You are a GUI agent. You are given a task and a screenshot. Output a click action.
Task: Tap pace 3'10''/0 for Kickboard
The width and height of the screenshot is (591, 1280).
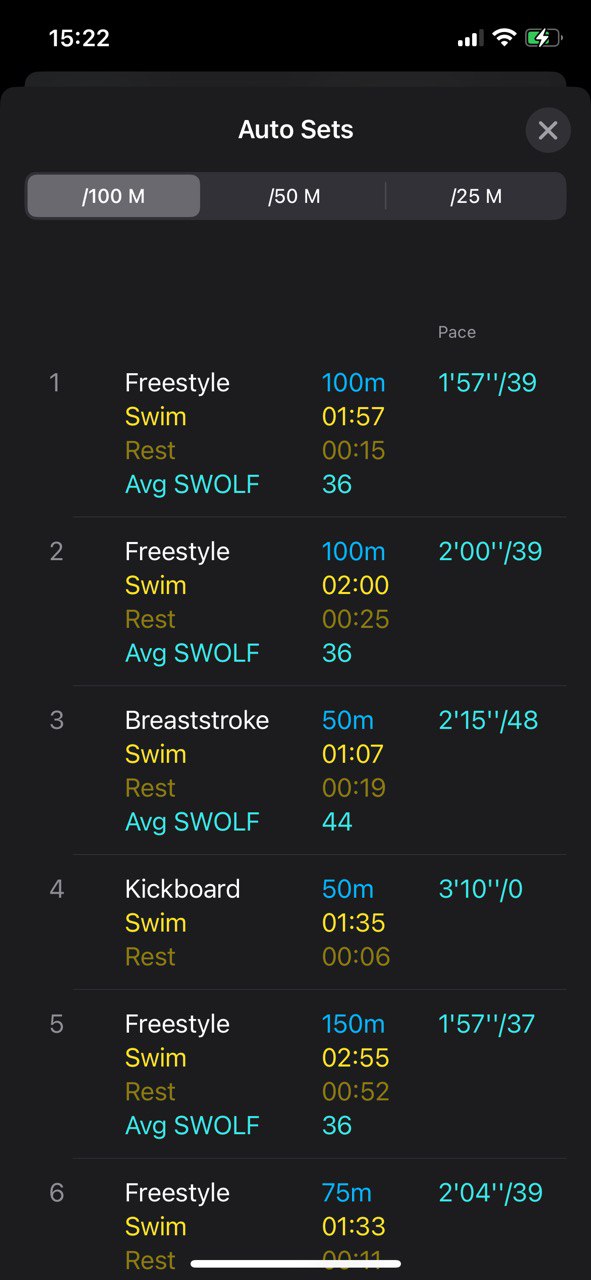pyautogui.click(x=481, y=889)
